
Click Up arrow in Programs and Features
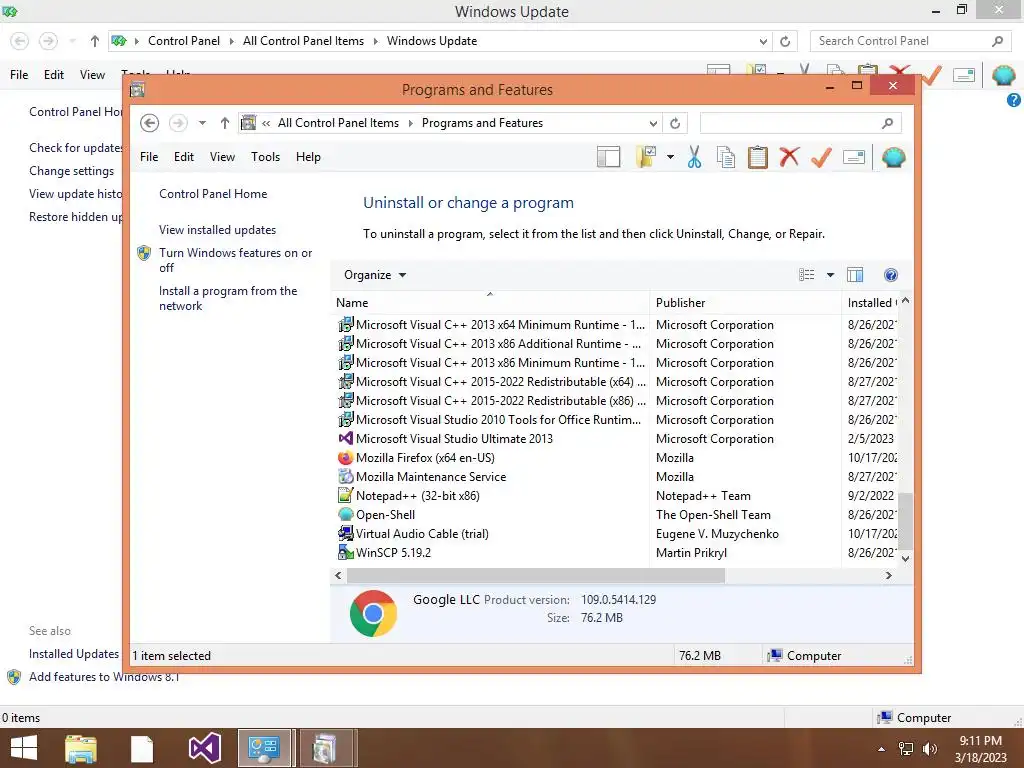[225, 123]
